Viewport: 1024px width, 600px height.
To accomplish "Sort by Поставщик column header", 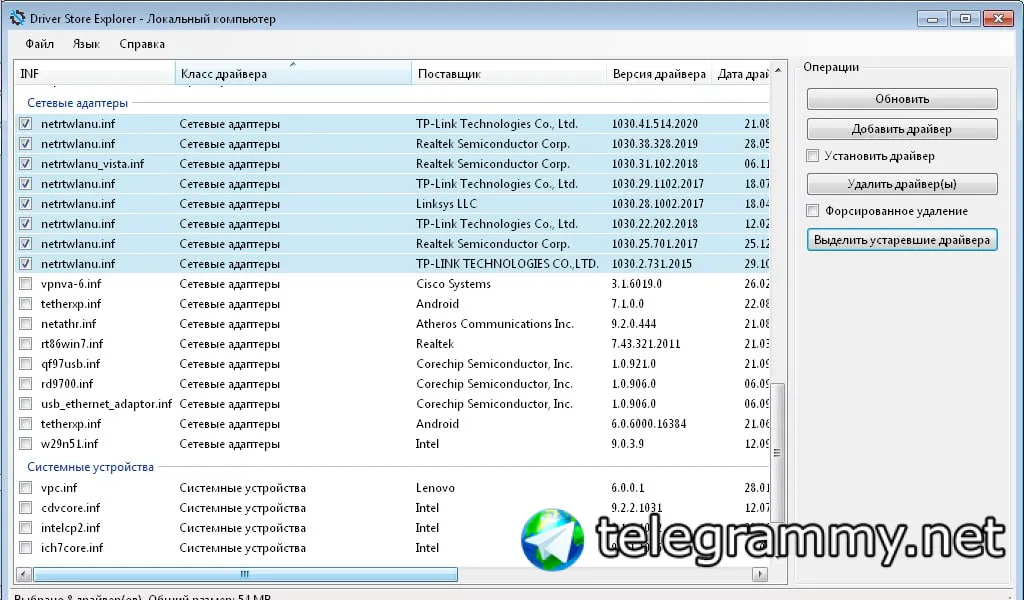I will click(x=509, y=74).
